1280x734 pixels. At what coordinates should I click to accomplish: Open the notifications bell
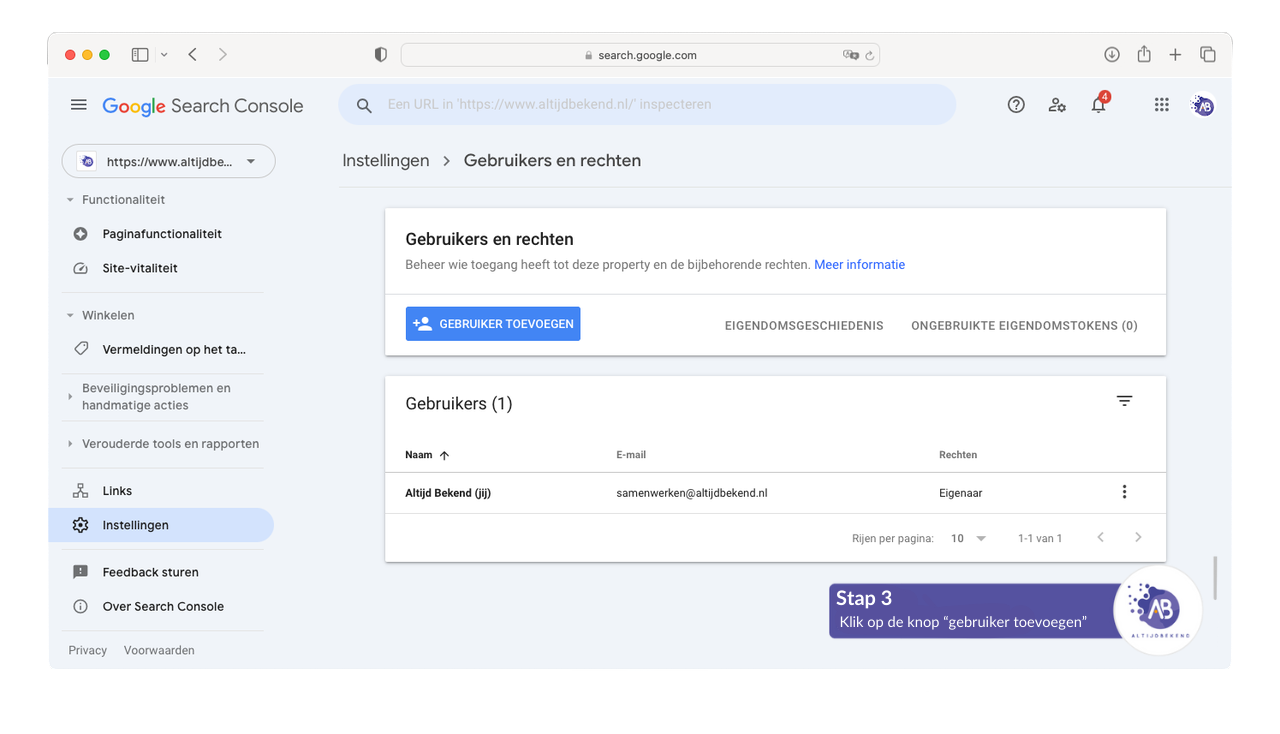coord(1098,105)
